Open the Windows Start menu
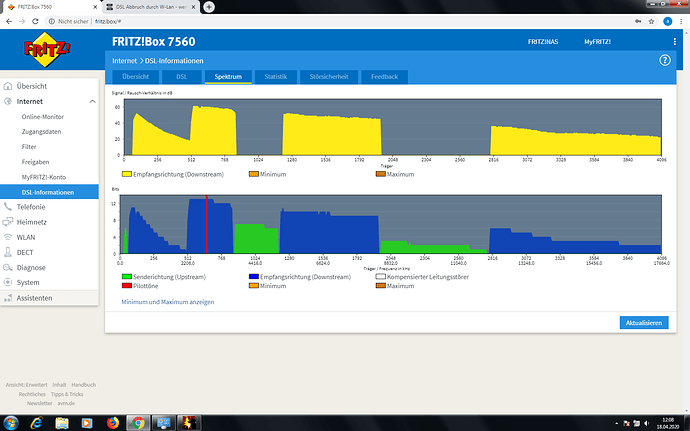This screenshot has width=690, height=431. coord(11,423)
